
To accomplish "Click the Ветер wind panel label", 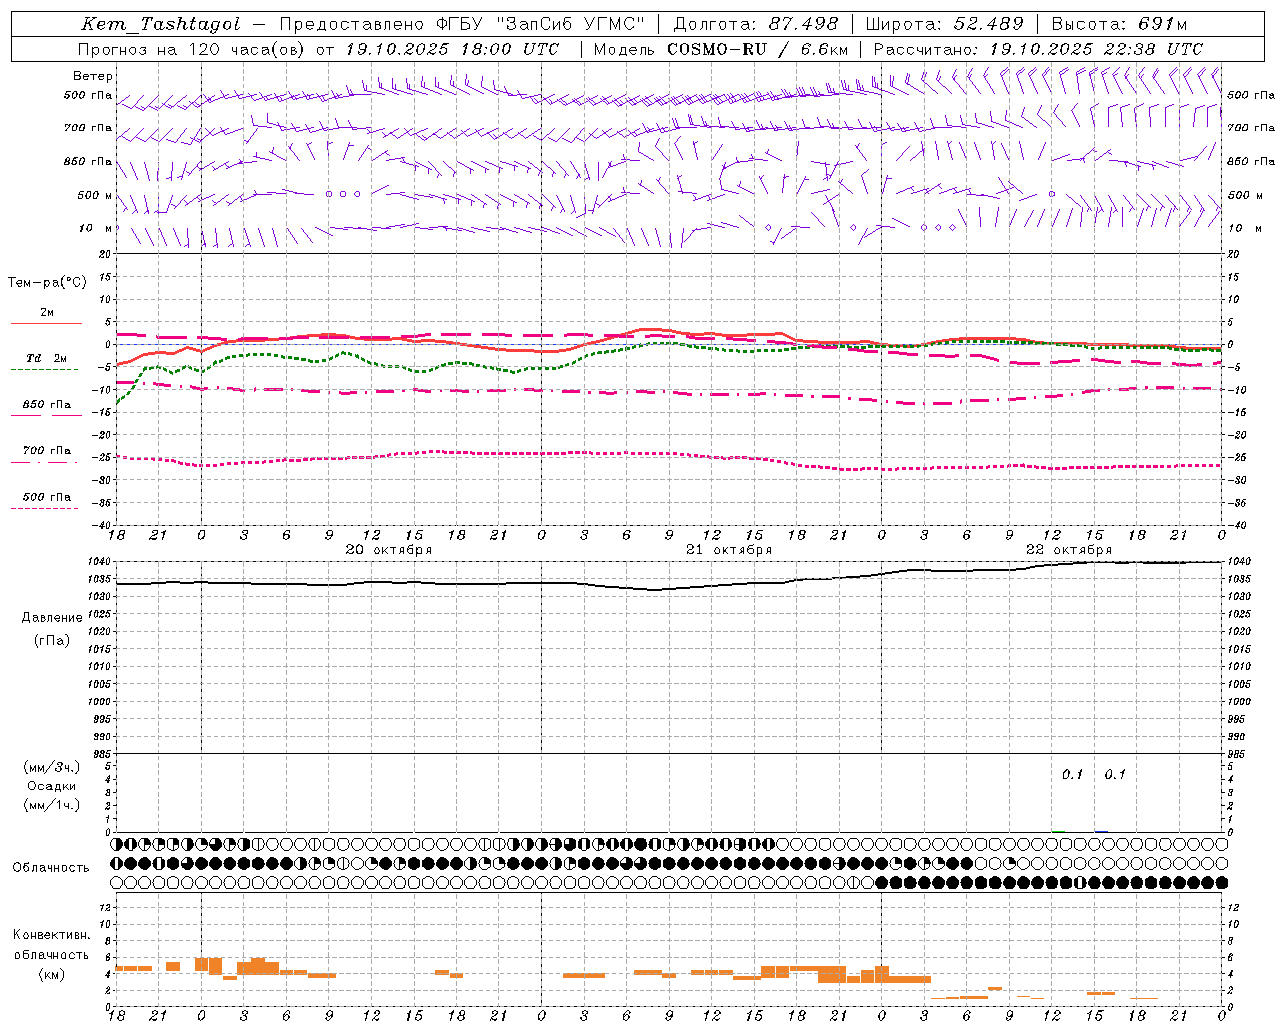I will [93, 76].
